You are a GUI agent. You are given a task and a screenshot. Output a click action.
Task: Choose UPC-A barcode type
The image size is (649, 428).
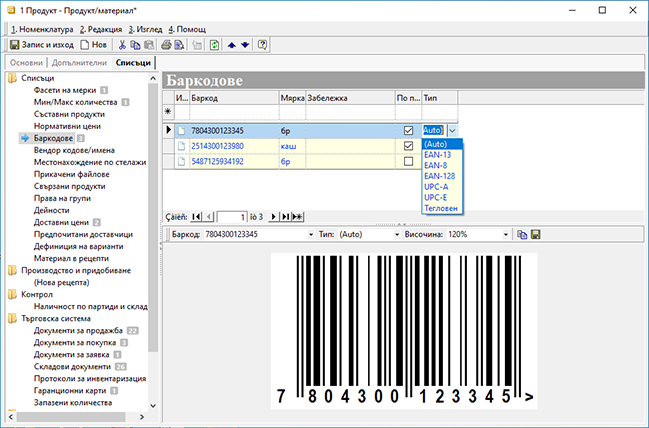[x=442, y=187]
